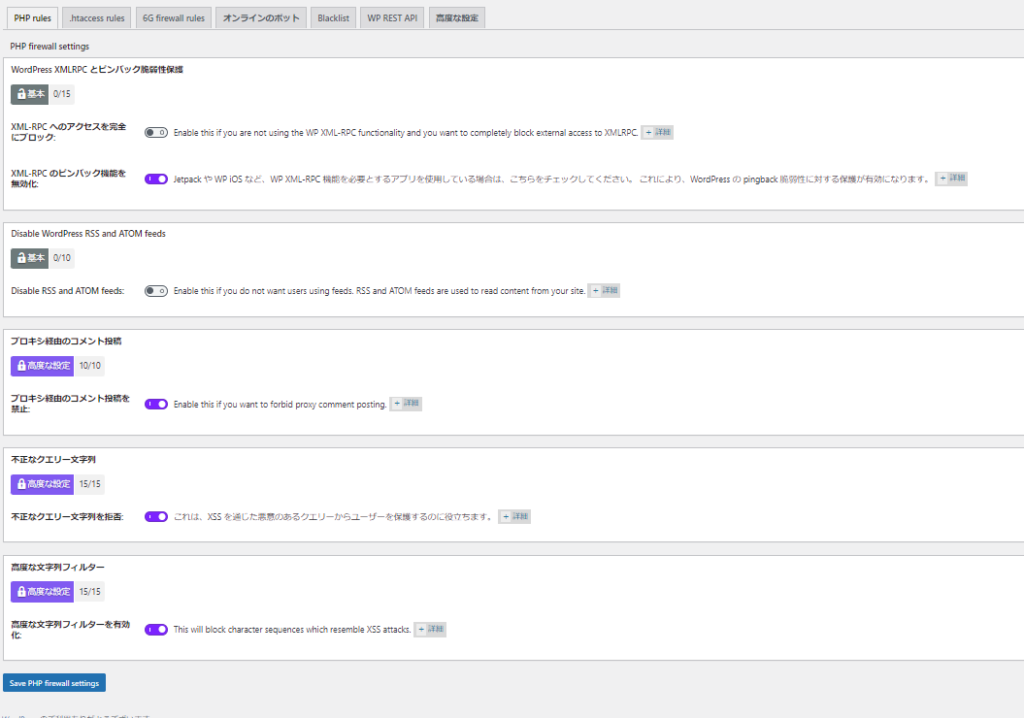Toggle the 不正なクエリー文字列を拒否 switch

156,517
